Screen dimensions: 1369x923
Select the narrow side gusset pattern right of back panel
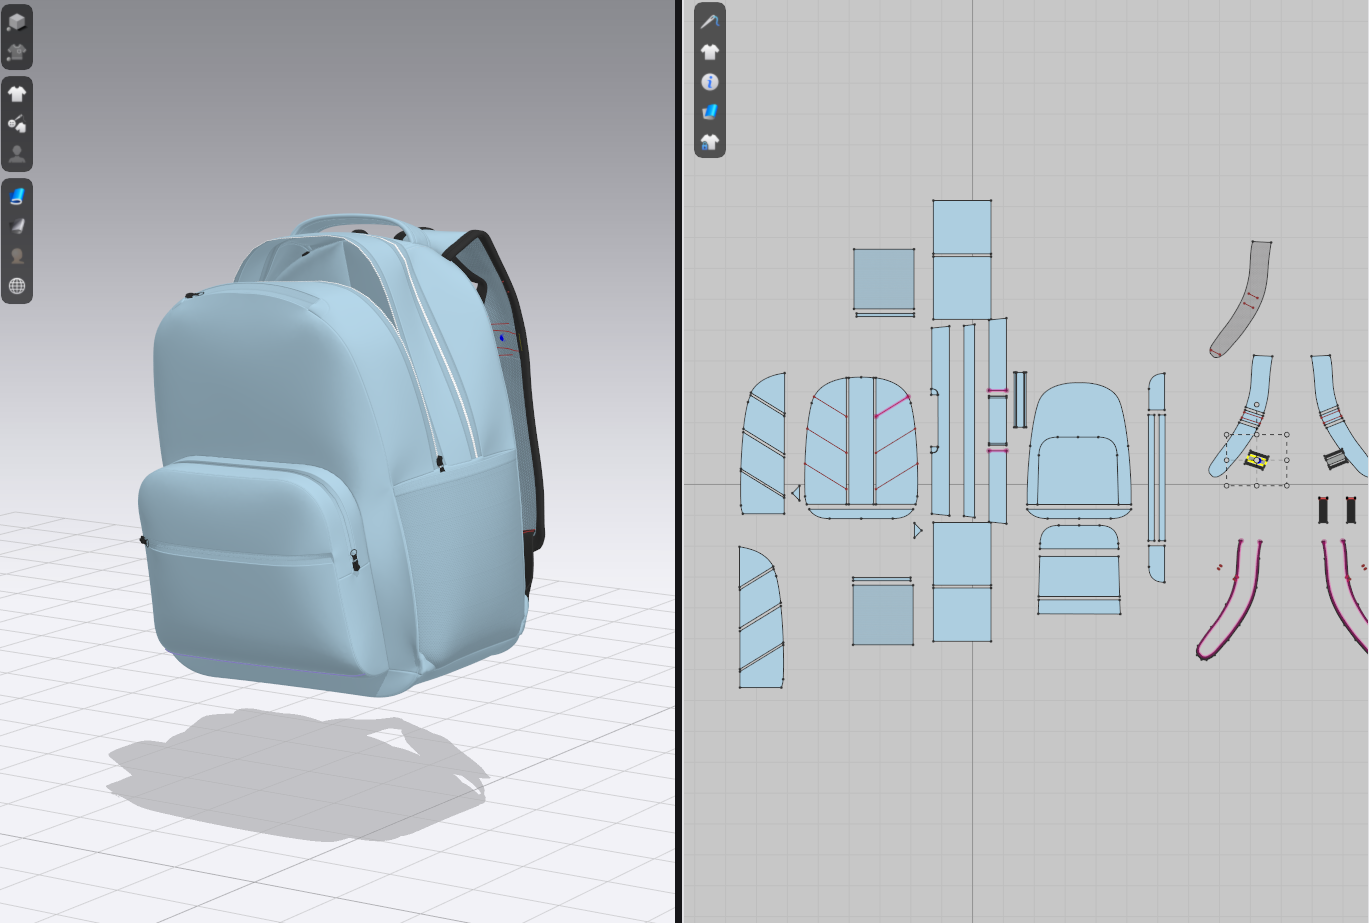[x=1157, y=478]
